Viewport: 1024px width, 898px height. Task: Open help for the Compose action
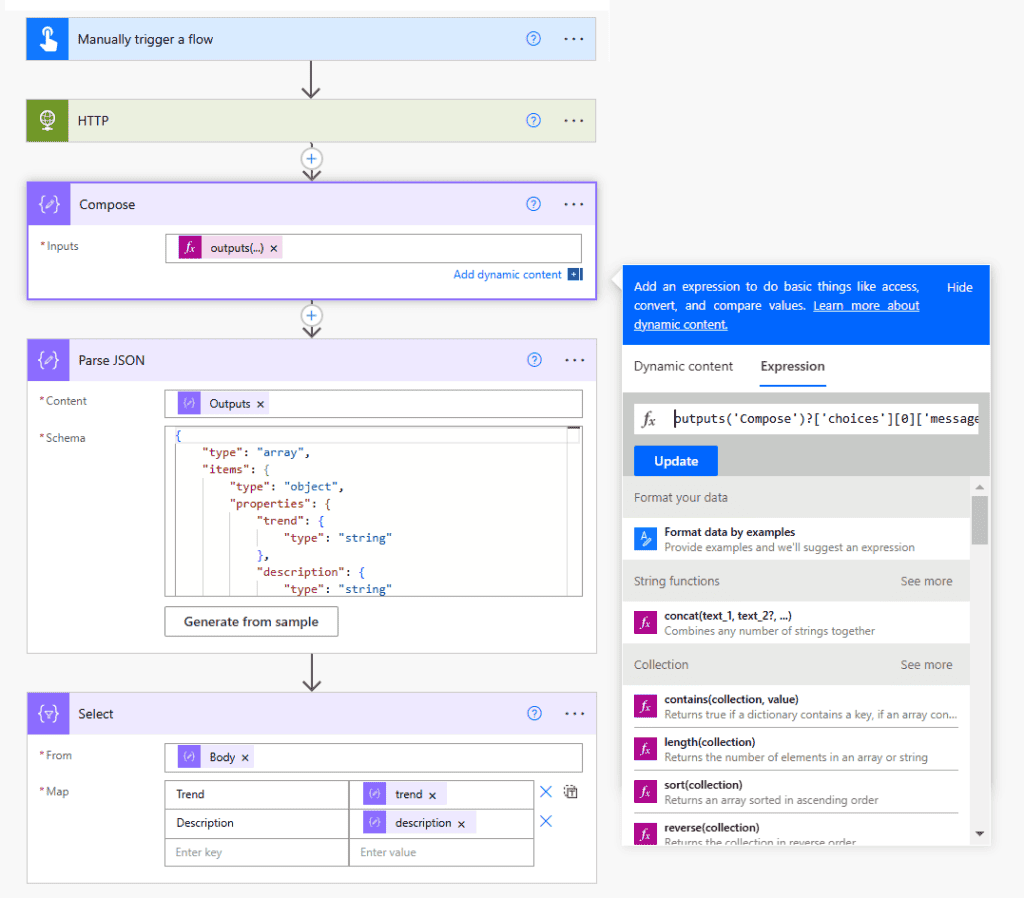(533, 204)
